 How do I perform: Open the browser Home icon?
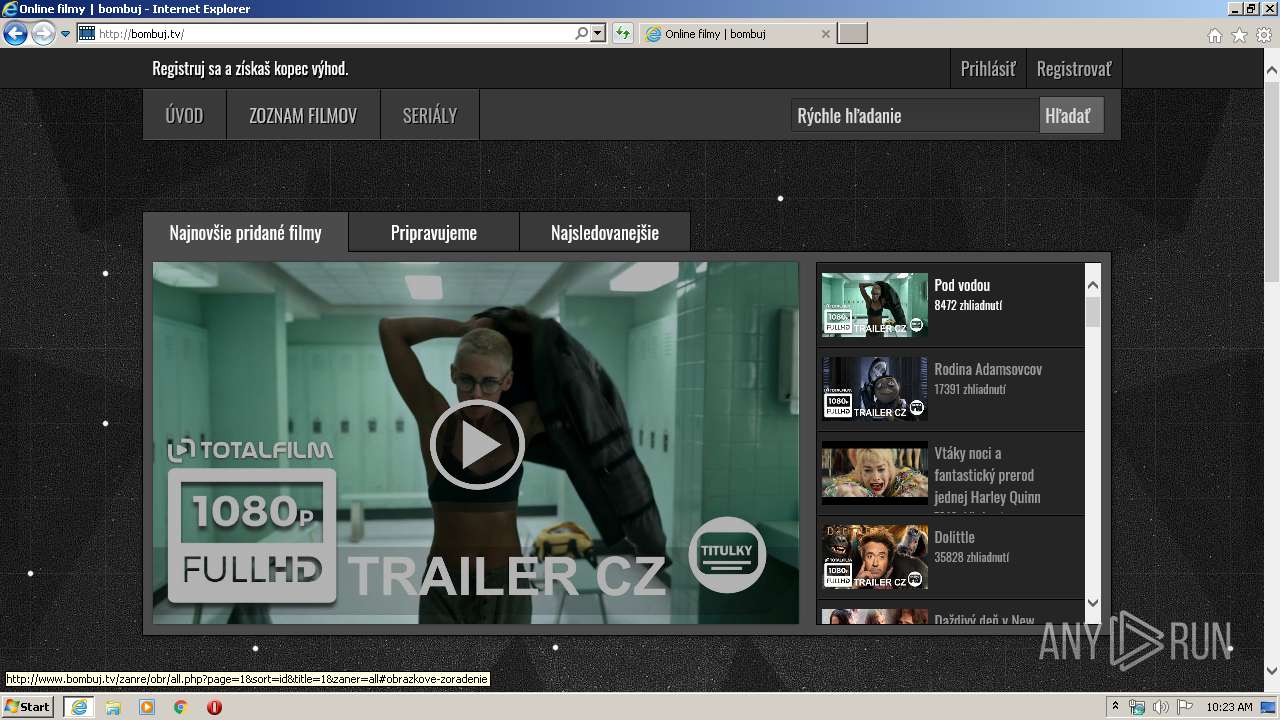pos(1214,35)
